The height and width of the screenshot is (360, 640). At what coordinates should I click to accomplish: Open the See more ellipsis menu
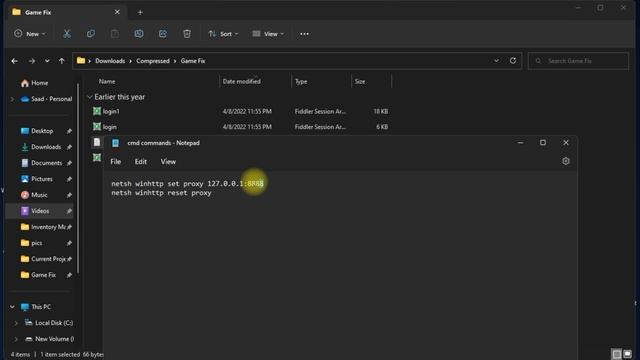[x=304, y=34]
